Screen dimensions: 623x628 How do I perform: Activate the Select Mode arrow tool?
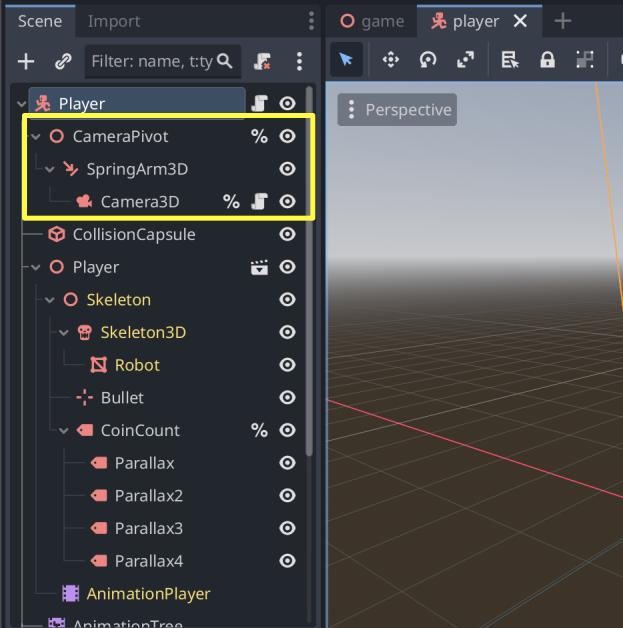346,60
